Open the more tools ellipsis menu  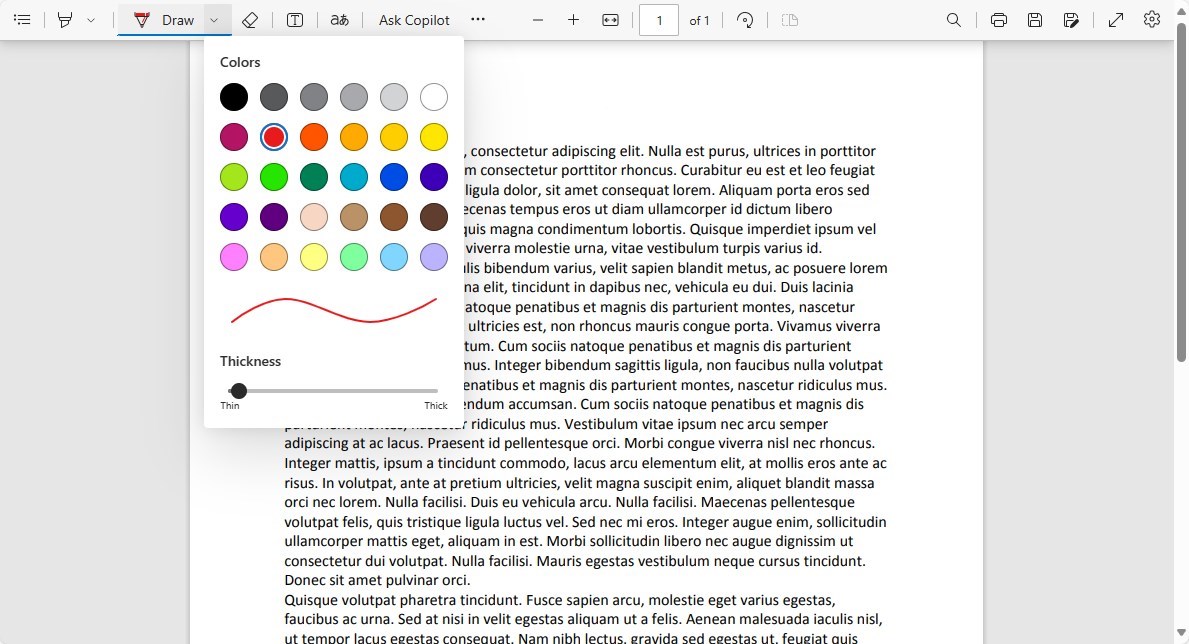(x=477, y=19)
